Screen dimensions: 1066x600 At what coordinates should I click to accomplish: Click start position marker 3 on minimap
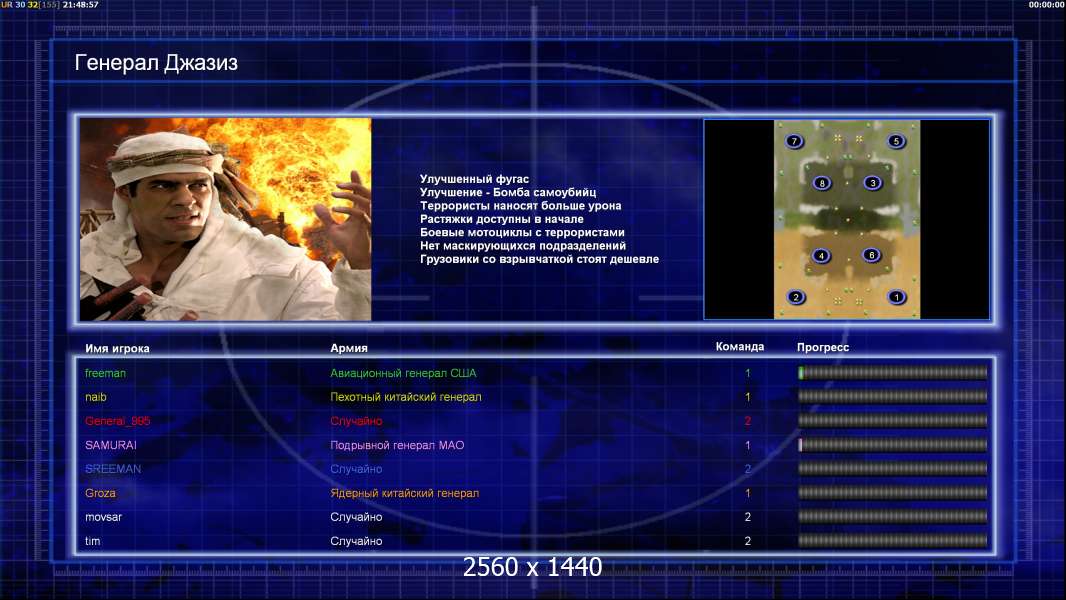click(872, 183)
